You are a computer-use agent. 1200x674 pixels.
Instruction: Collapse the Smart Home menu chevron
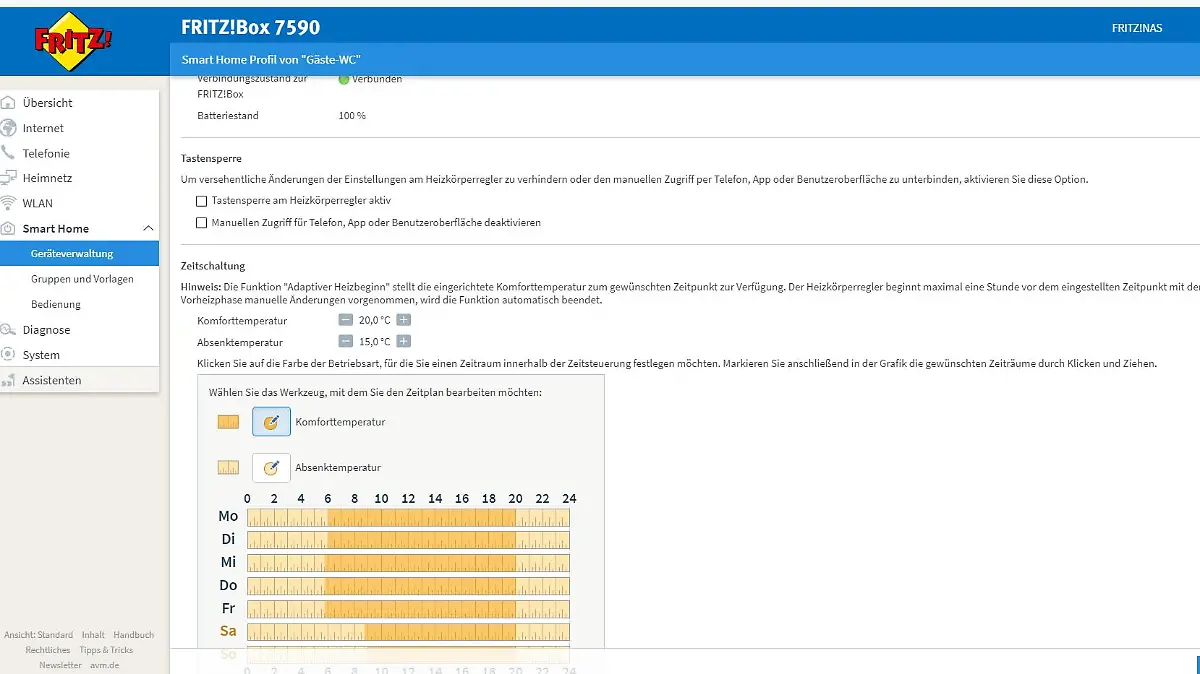[x=148, y=229]
